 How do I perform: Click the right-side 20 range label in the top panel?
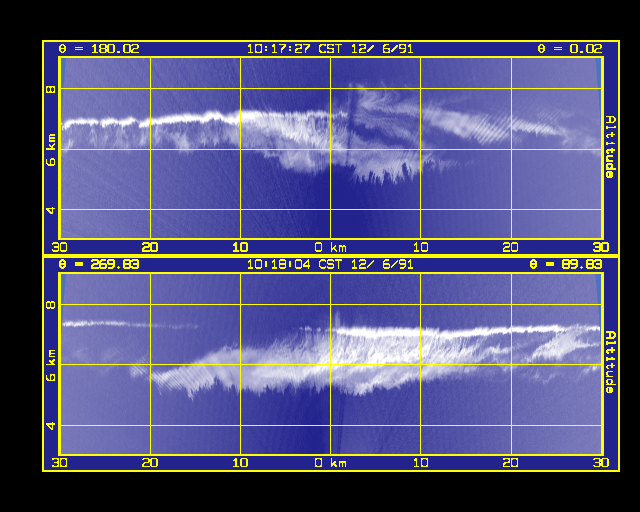click(x=511, y=247)
